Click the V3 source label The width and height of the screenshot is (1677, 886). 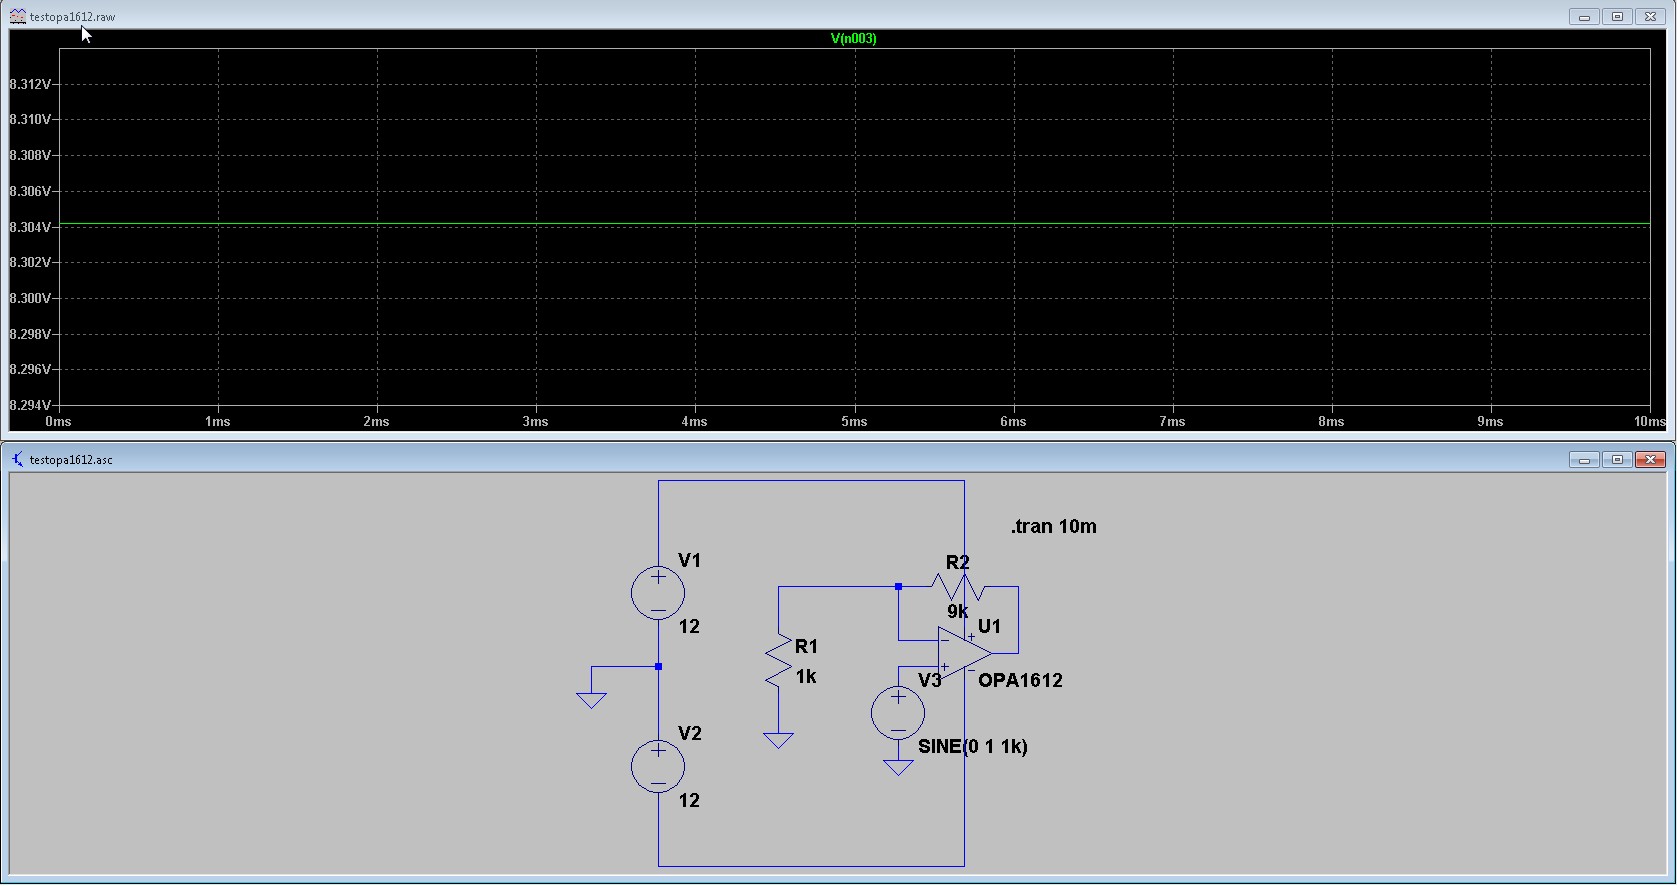pyautogui.click(x=930, y=680)
